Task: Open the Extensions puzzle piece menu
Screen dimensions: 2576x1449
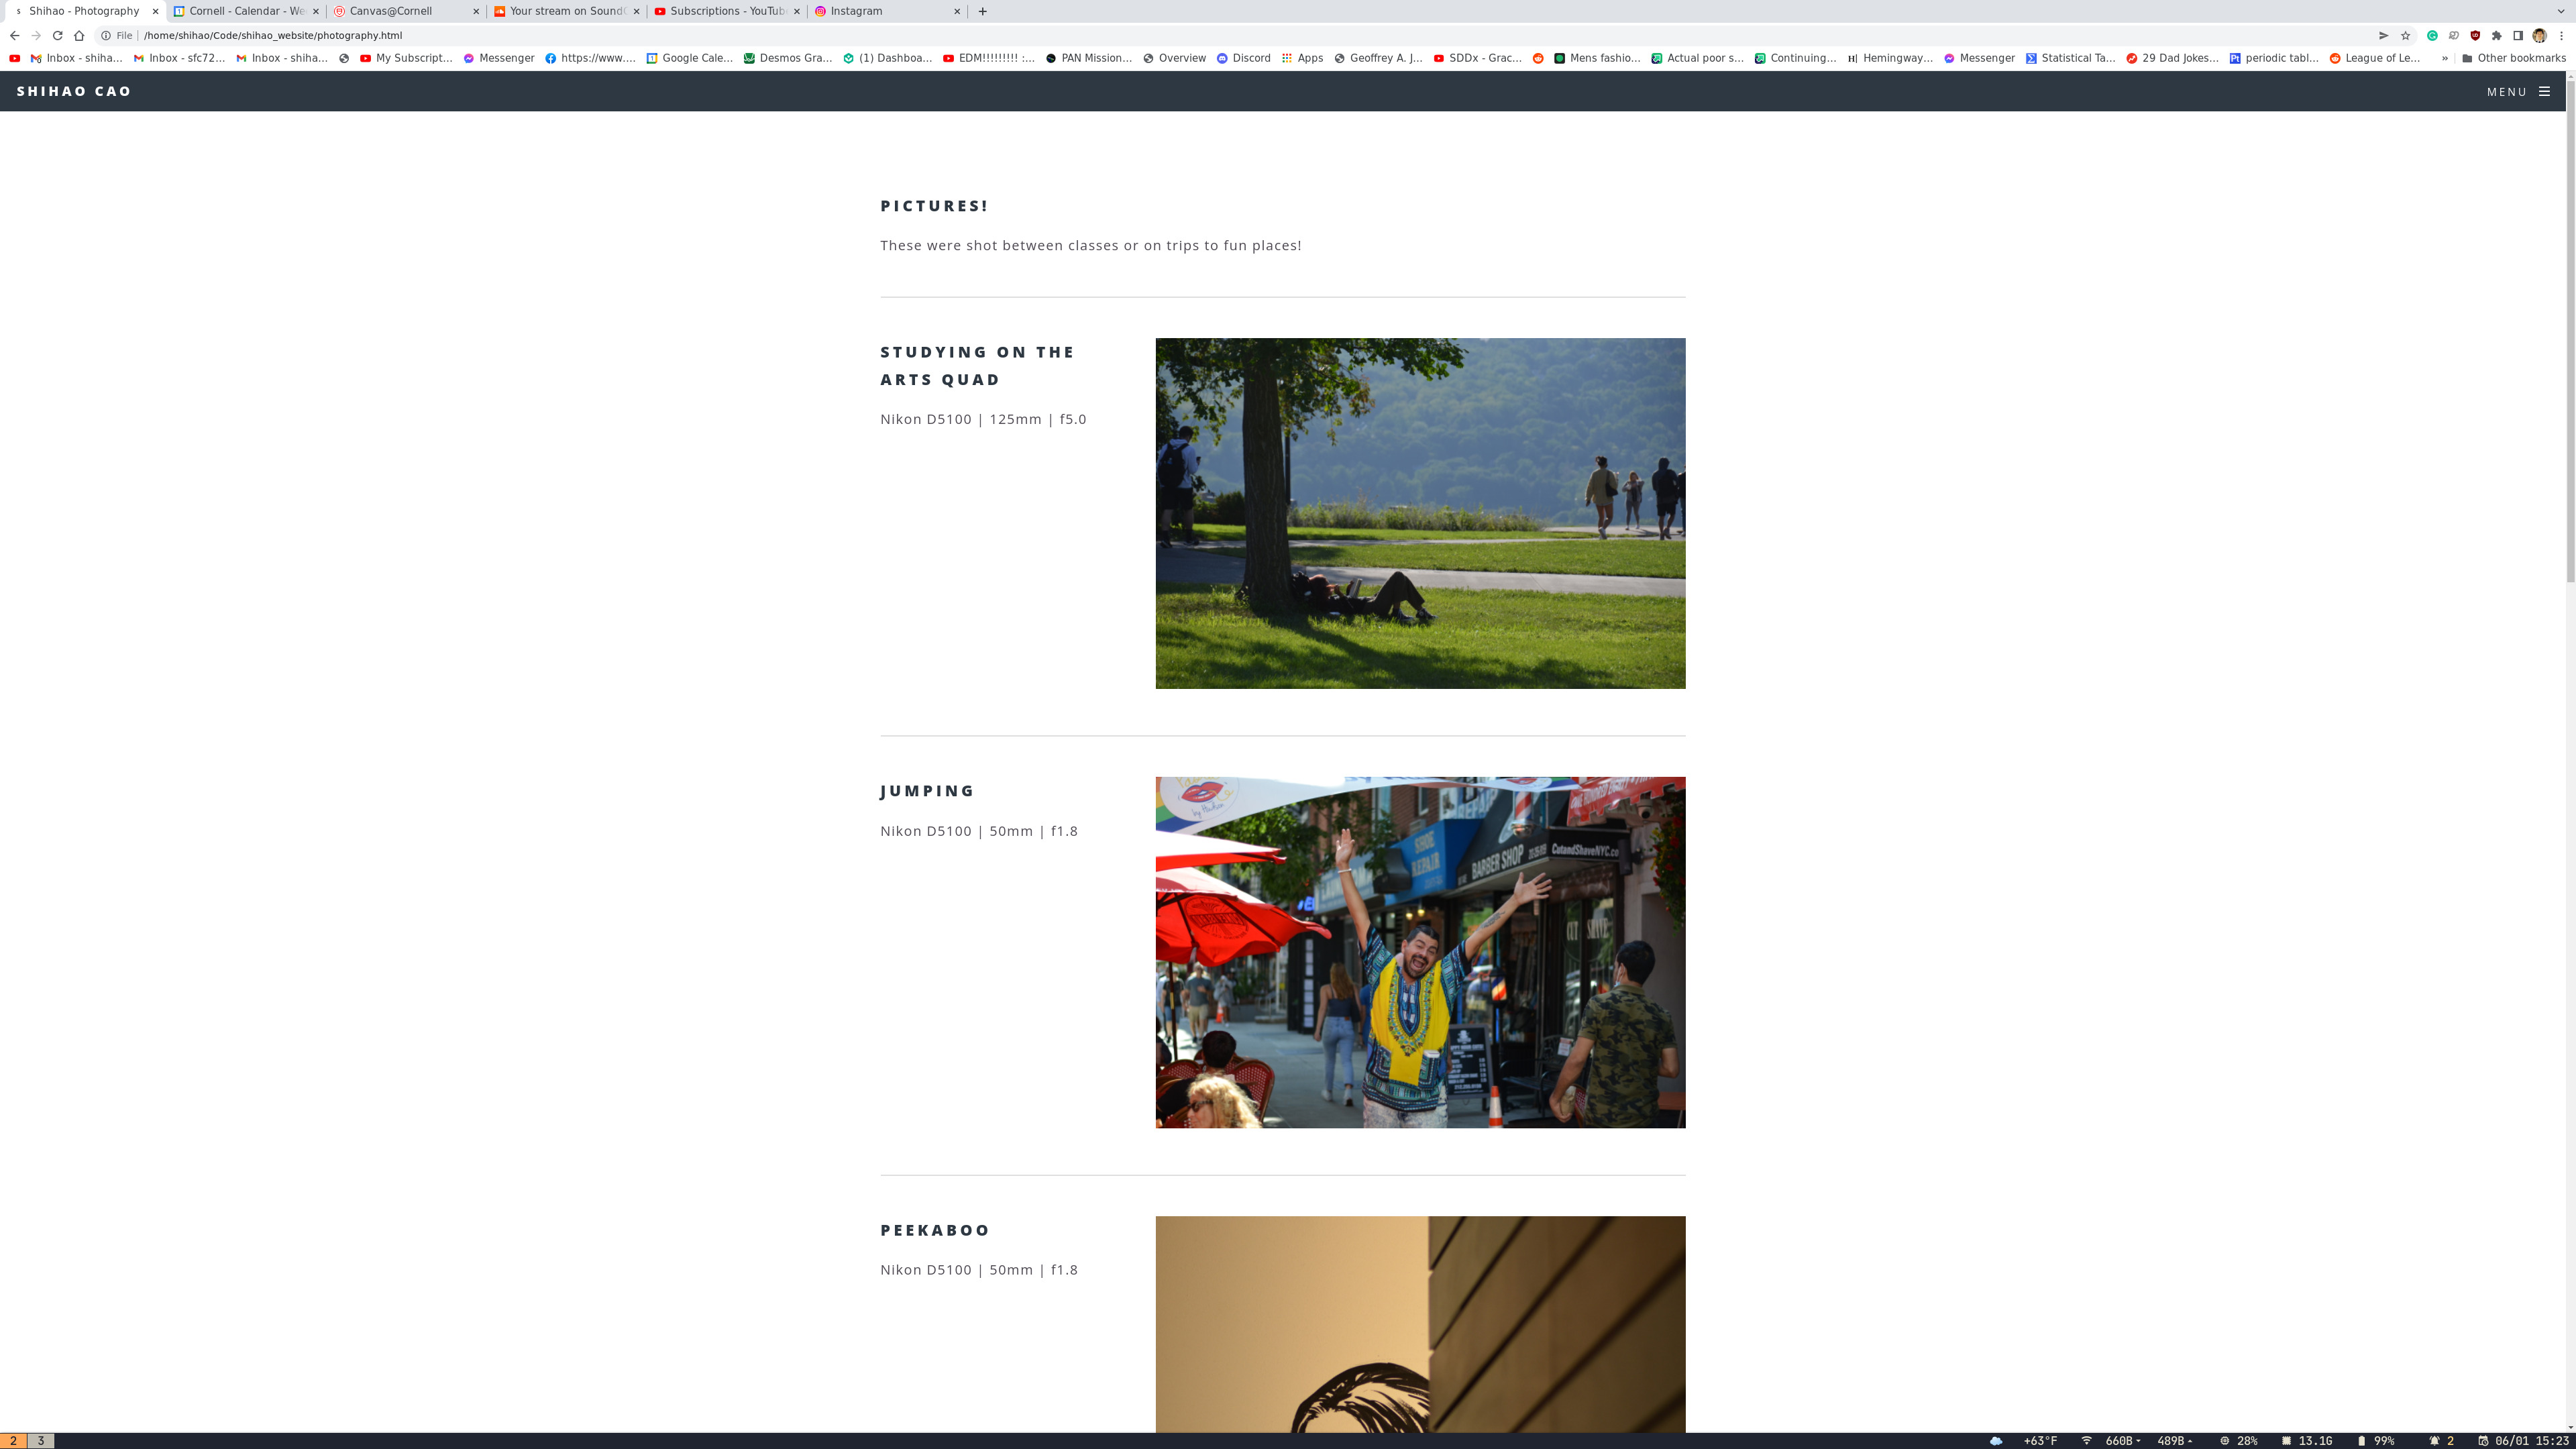Action: click(2496, 35)
